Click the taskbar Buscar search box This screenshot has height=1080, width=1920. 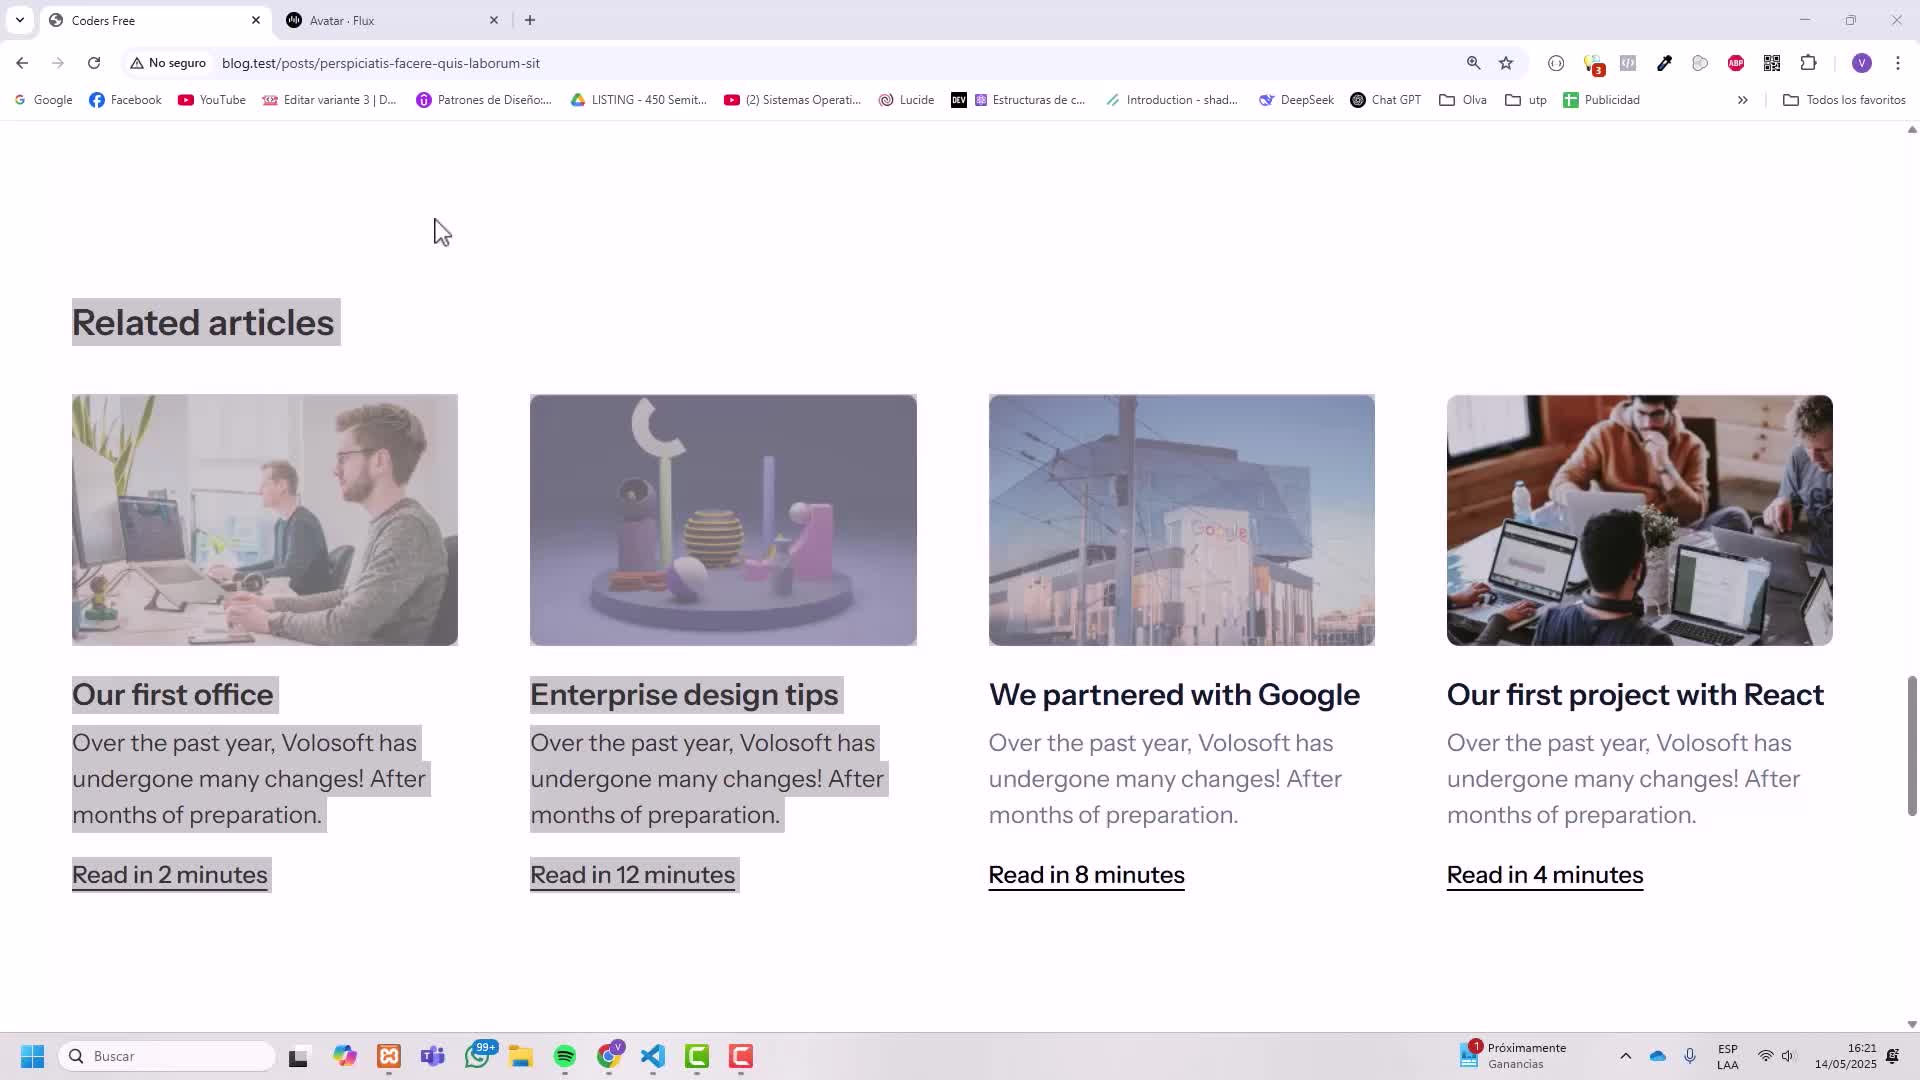pos(168,1056)
